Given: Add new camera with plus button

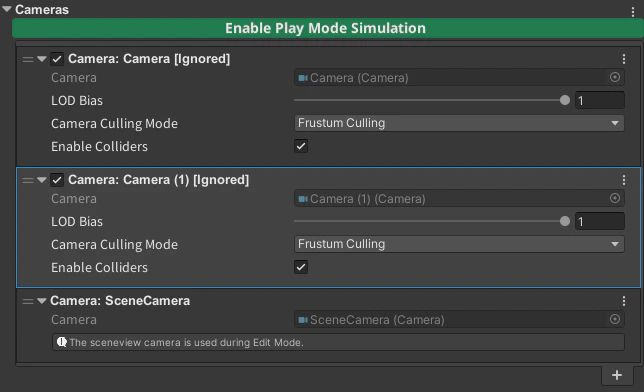Looking at the screenshot, I should pos(616,375).
